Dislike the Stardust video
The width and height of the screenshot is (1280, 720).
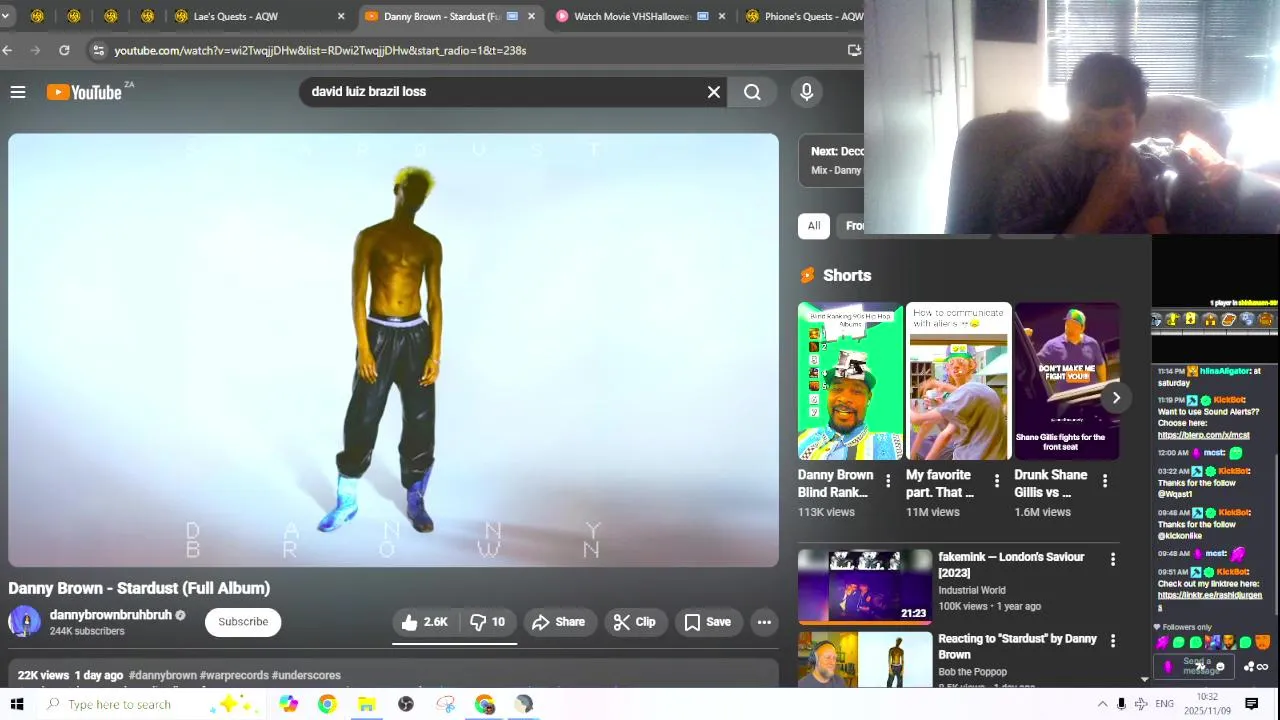coord(488,622)
